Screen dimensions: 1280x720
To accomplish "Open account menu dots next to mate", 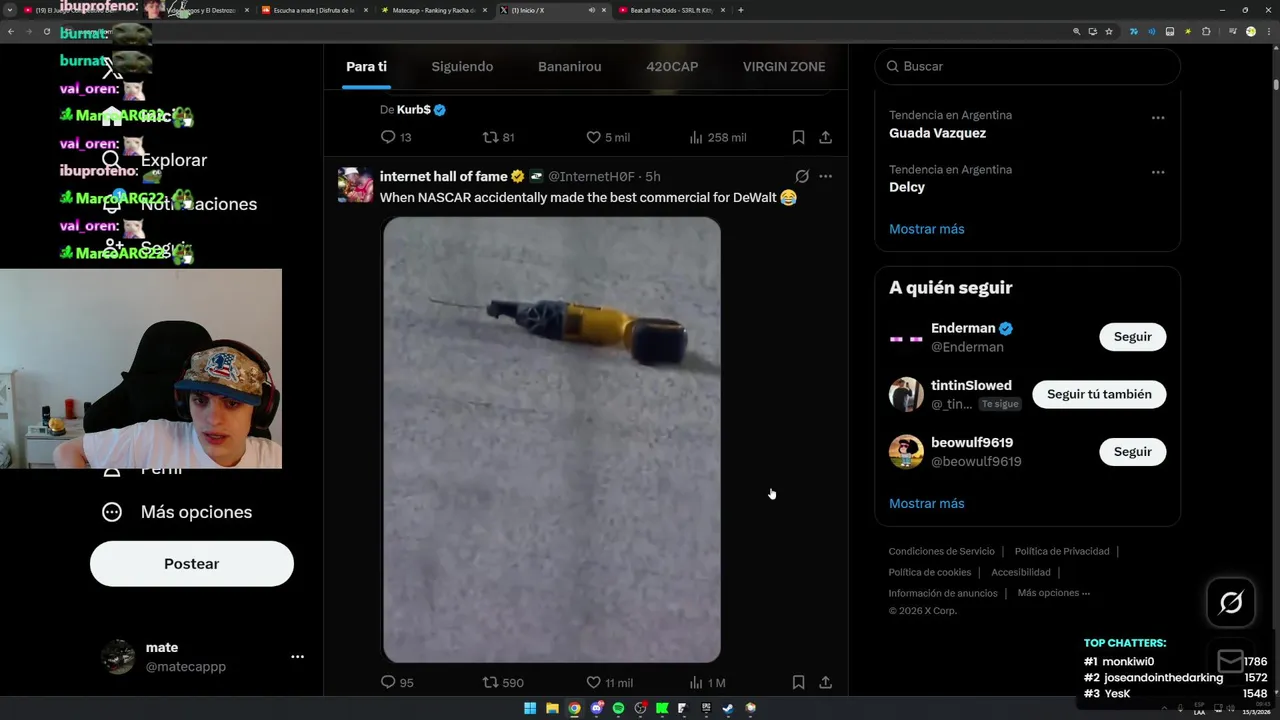I will point(297,657).
